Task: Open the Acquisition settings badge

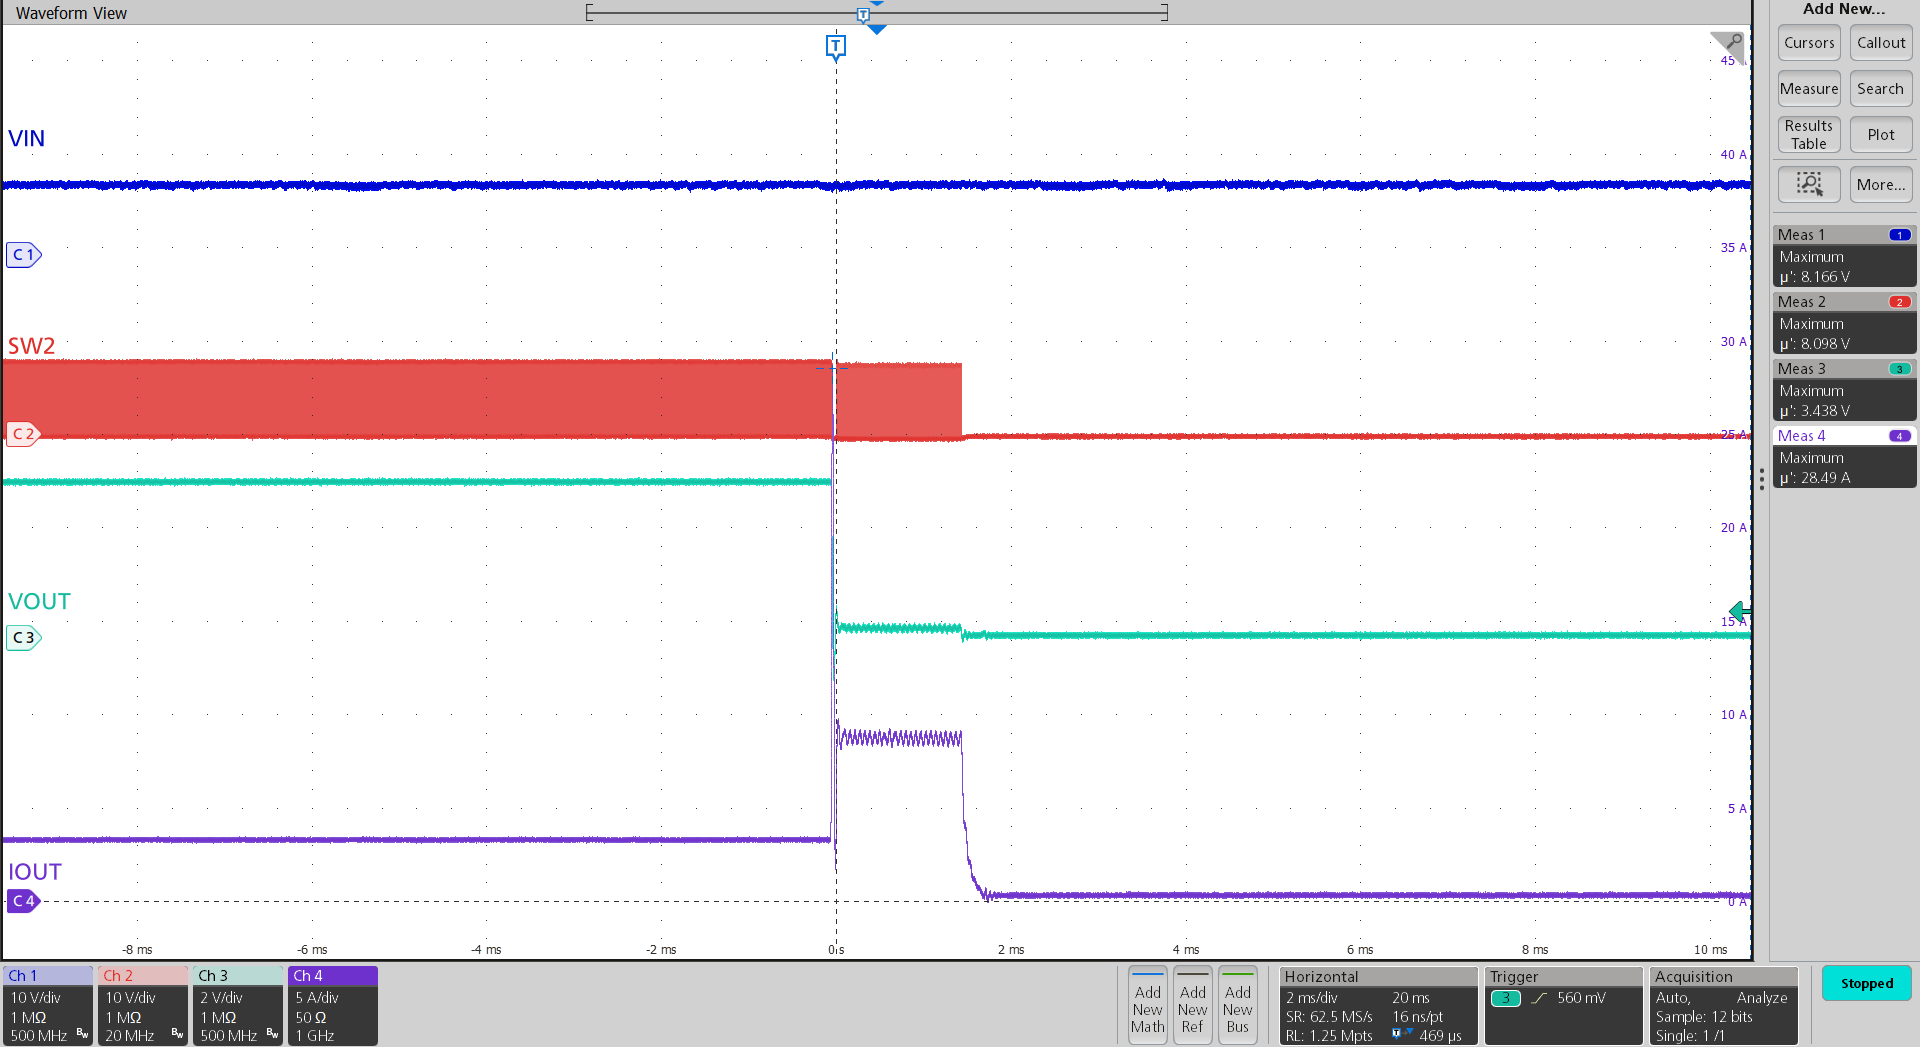Action: tap(1724, 1006)
